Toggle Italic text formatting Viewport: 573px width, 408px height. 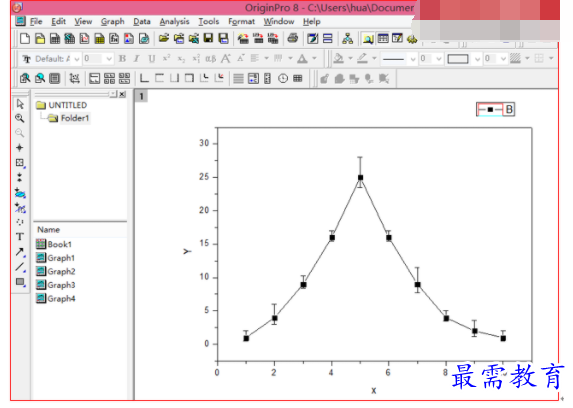point(137,58)
